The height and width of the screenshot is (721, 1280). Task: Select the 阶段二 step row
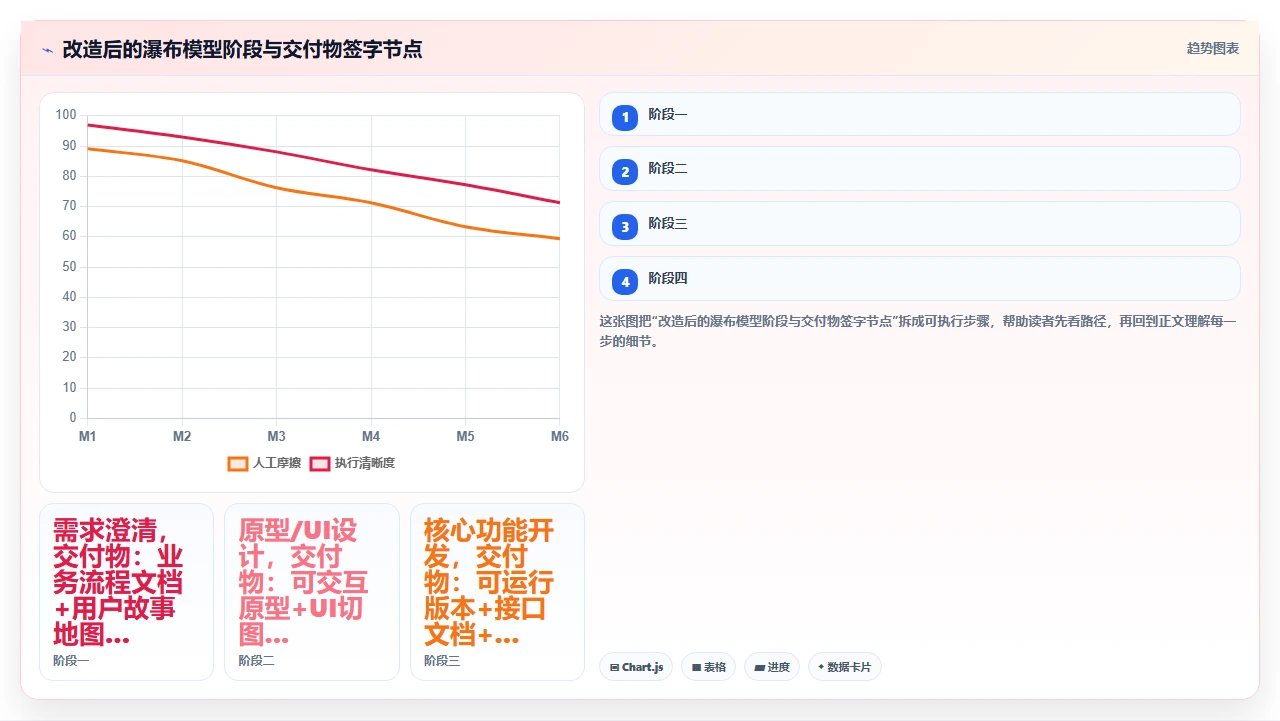(919, 169)
